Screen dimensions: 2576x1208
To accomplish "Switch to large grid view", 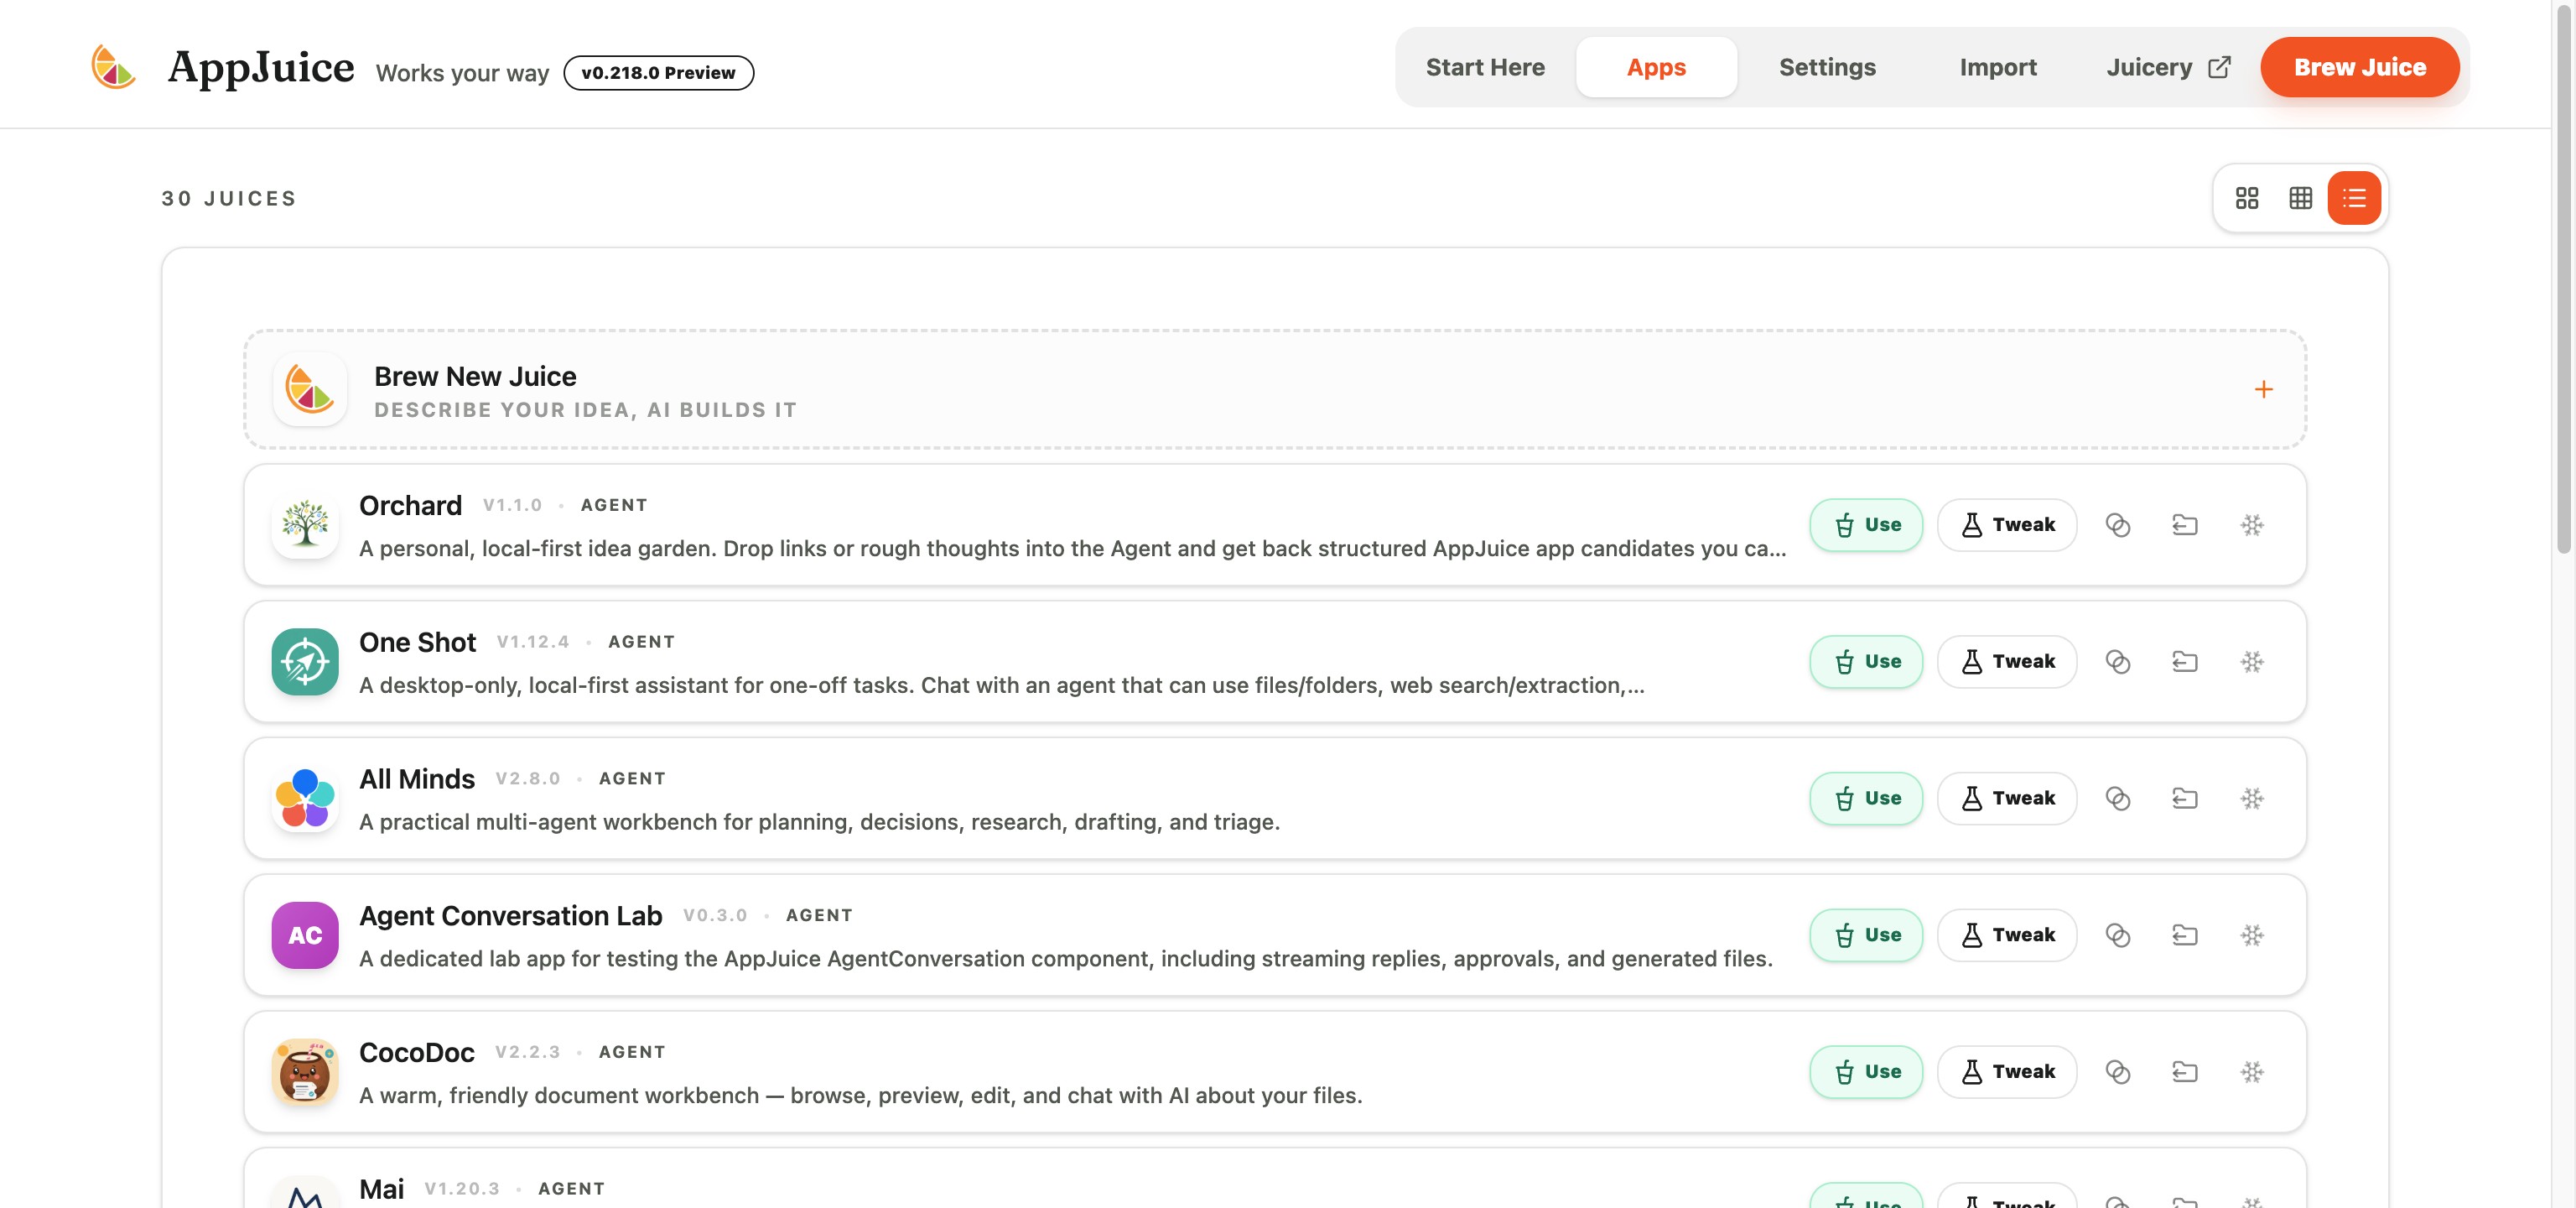I will [x=2246, y=198].
